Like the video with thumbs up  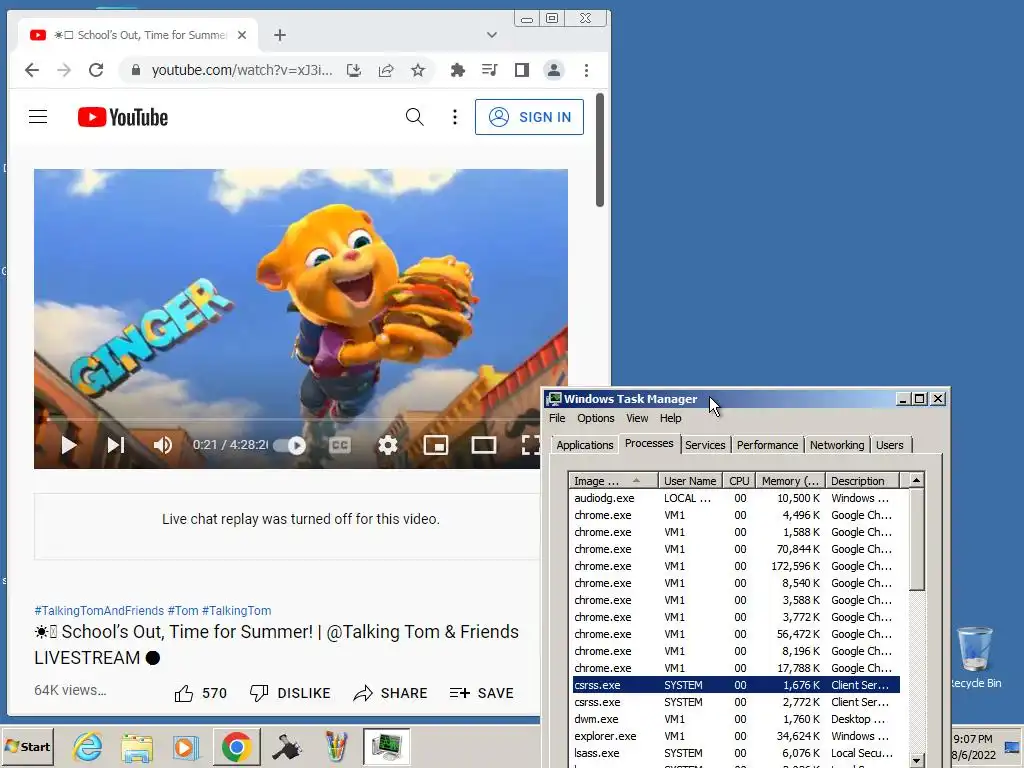click(x=200, y=693)
